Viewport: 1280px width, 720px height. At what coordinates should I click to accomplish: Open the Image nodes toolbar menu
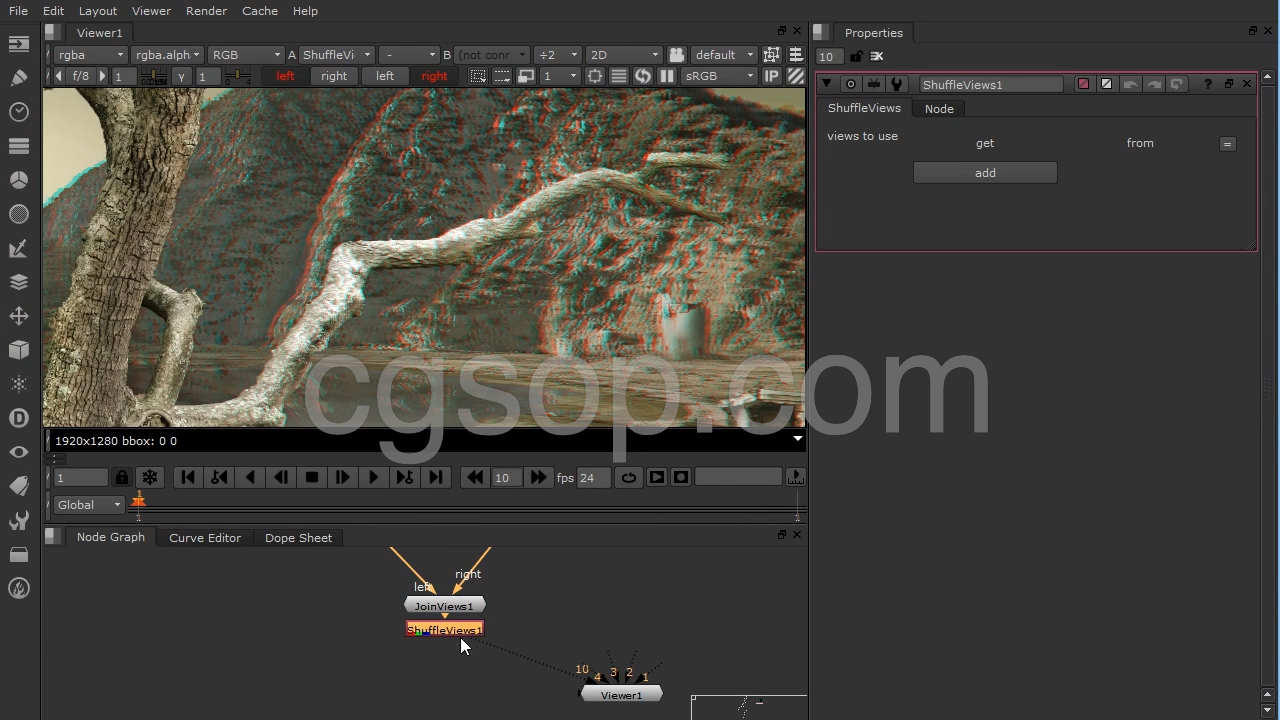[18, 44]
